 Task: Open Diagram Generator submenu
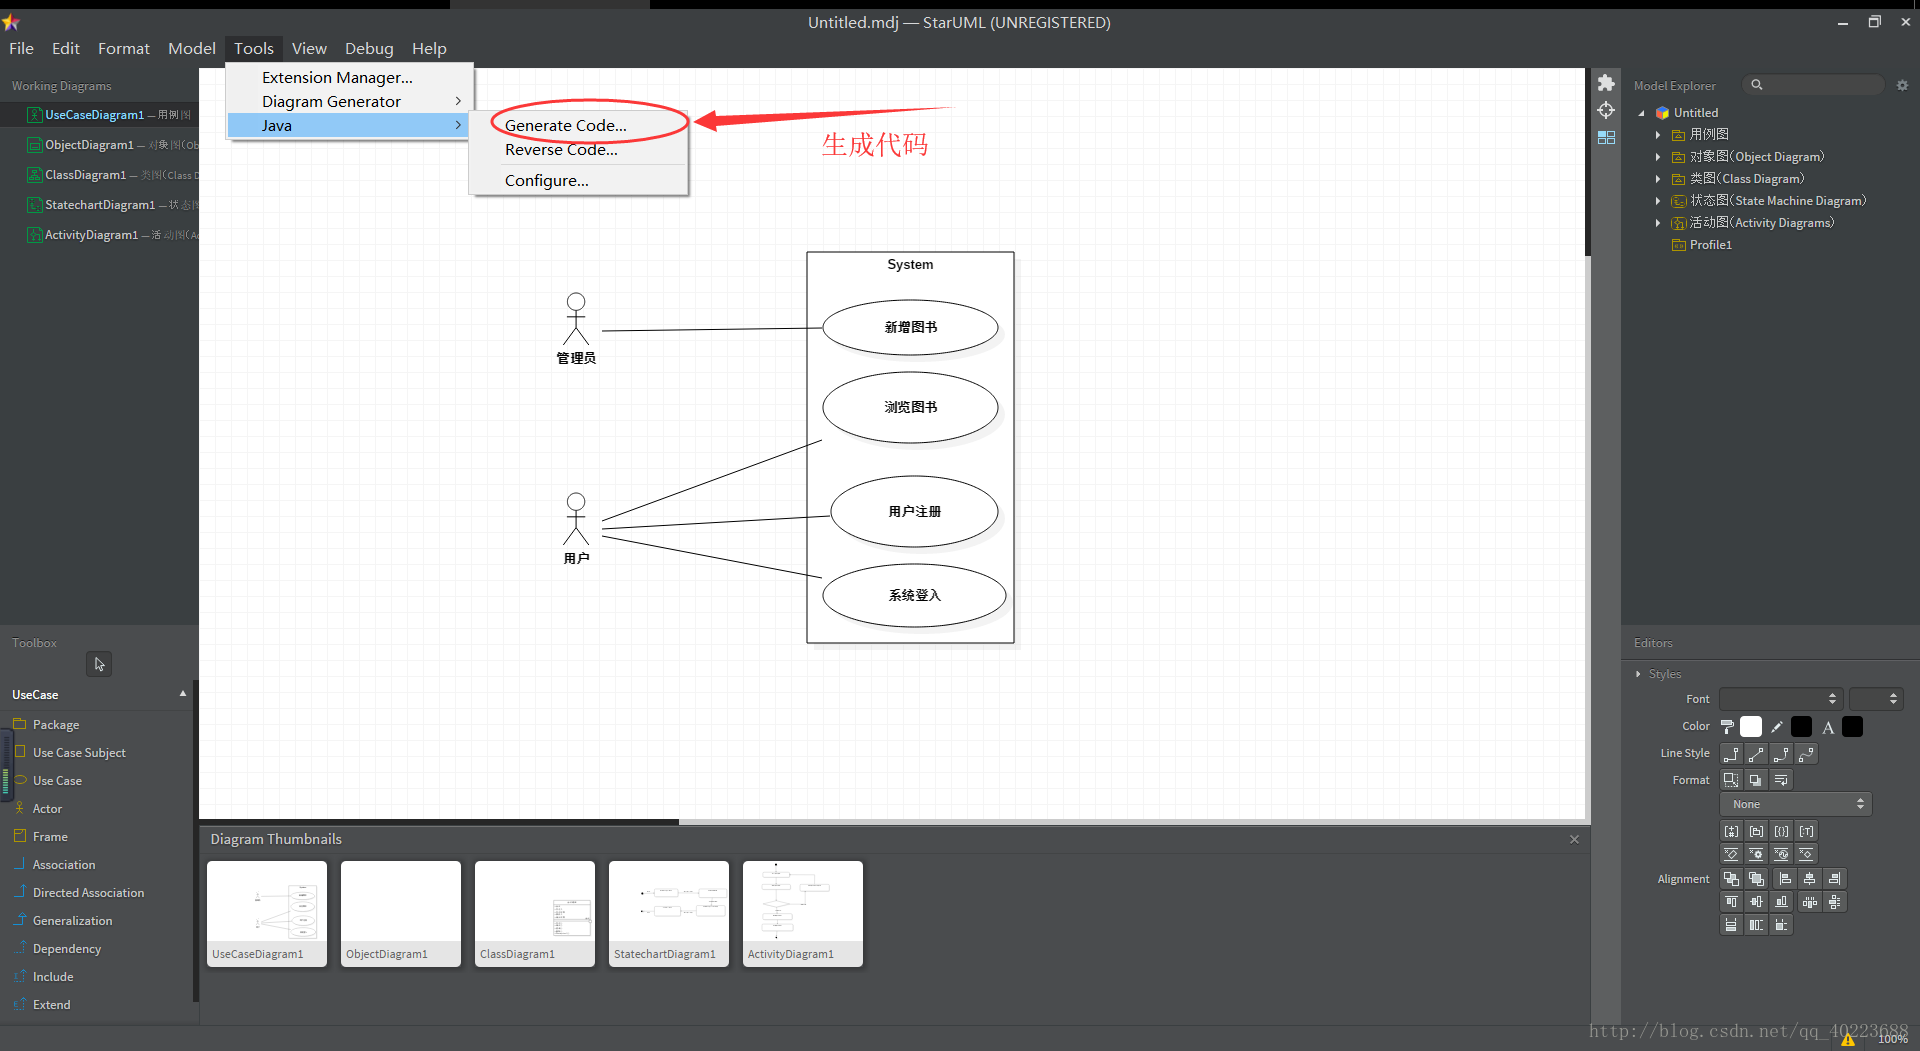click(349, 101)
